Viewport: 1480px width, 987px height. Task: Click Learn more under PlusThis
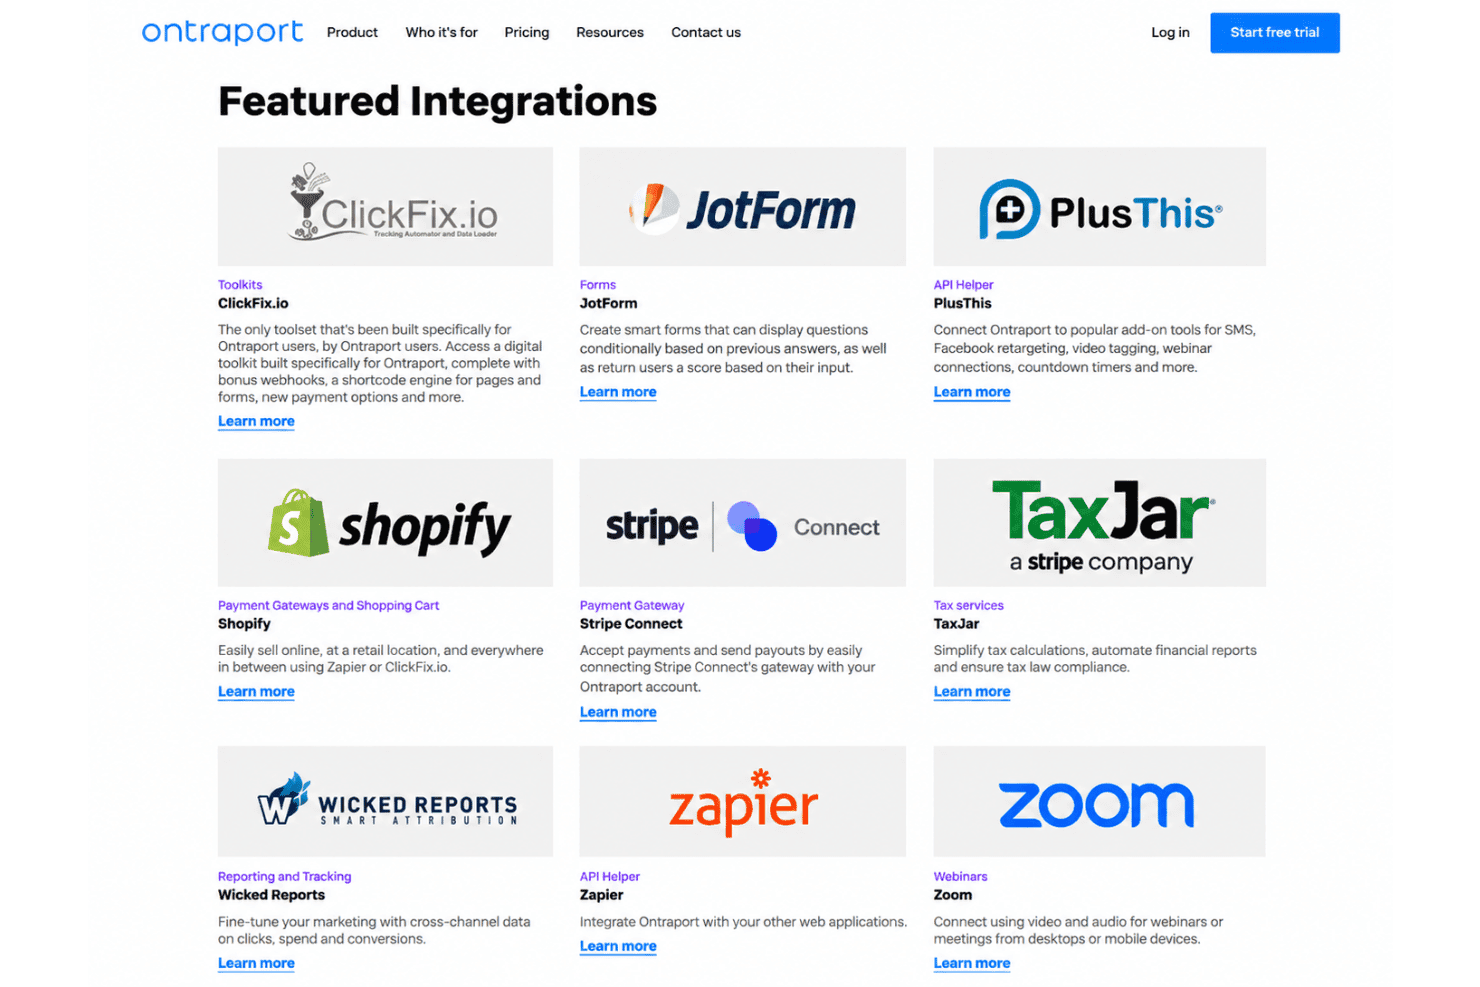click(x=972, y=392)
